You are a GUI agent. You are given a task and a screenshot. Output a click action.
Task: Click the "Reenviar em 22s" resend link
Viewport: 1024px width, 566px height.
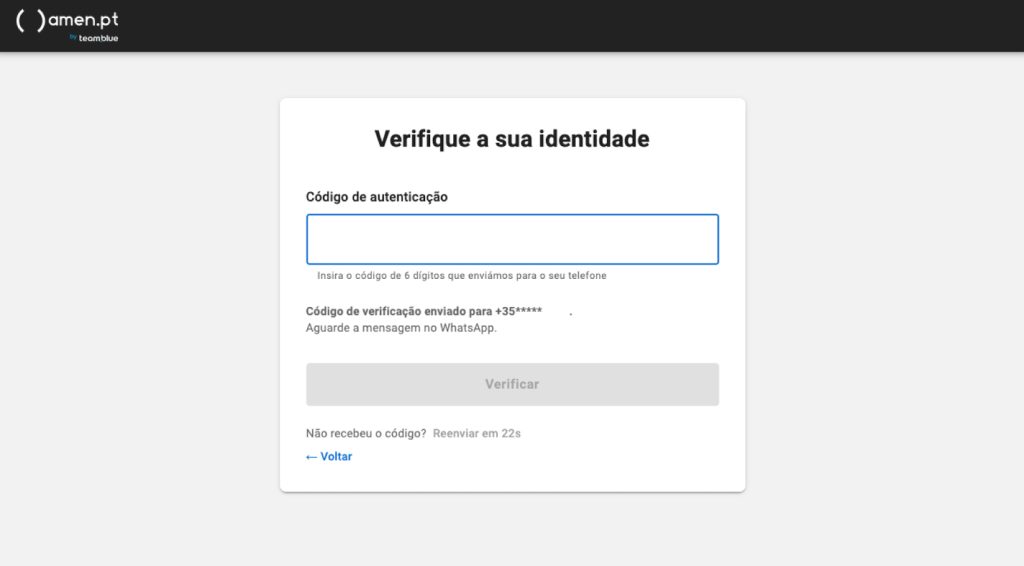click(477, 434)
